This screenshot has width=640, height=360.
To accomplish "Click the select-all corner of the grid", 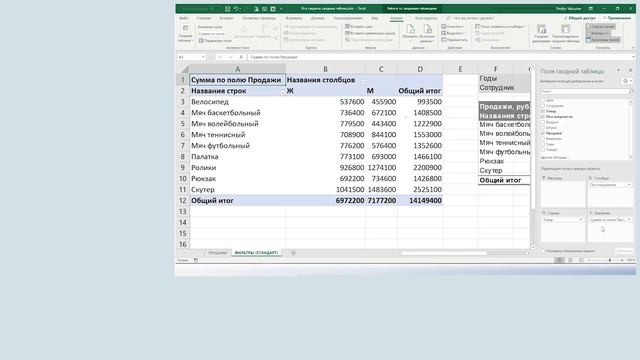I will 184,69.
